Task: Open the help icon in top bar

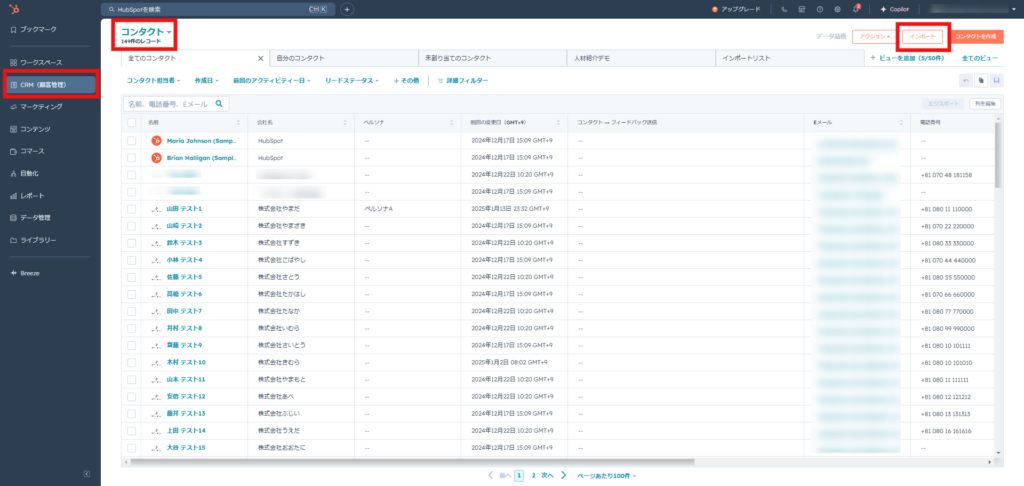Action: [x=820, y=9]
